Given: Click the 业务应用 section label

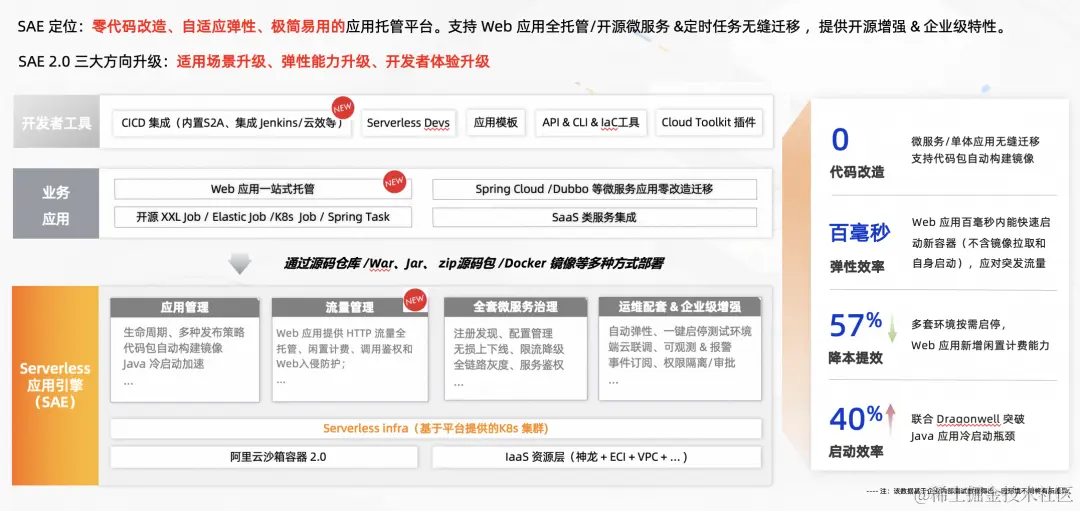Looking at the screenshot, I should [56, 205].
